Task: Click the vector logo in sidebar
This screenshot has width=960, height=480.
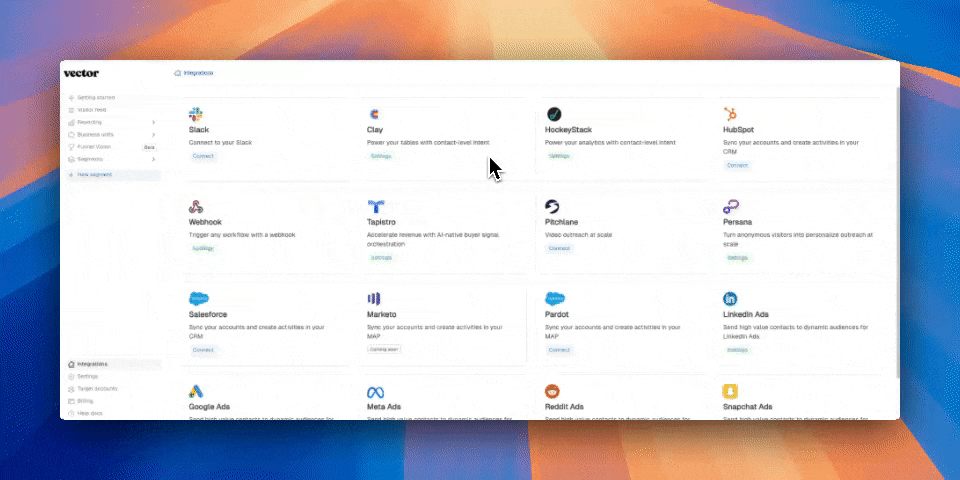Action: pyautogui.click(x=81, y=73)
